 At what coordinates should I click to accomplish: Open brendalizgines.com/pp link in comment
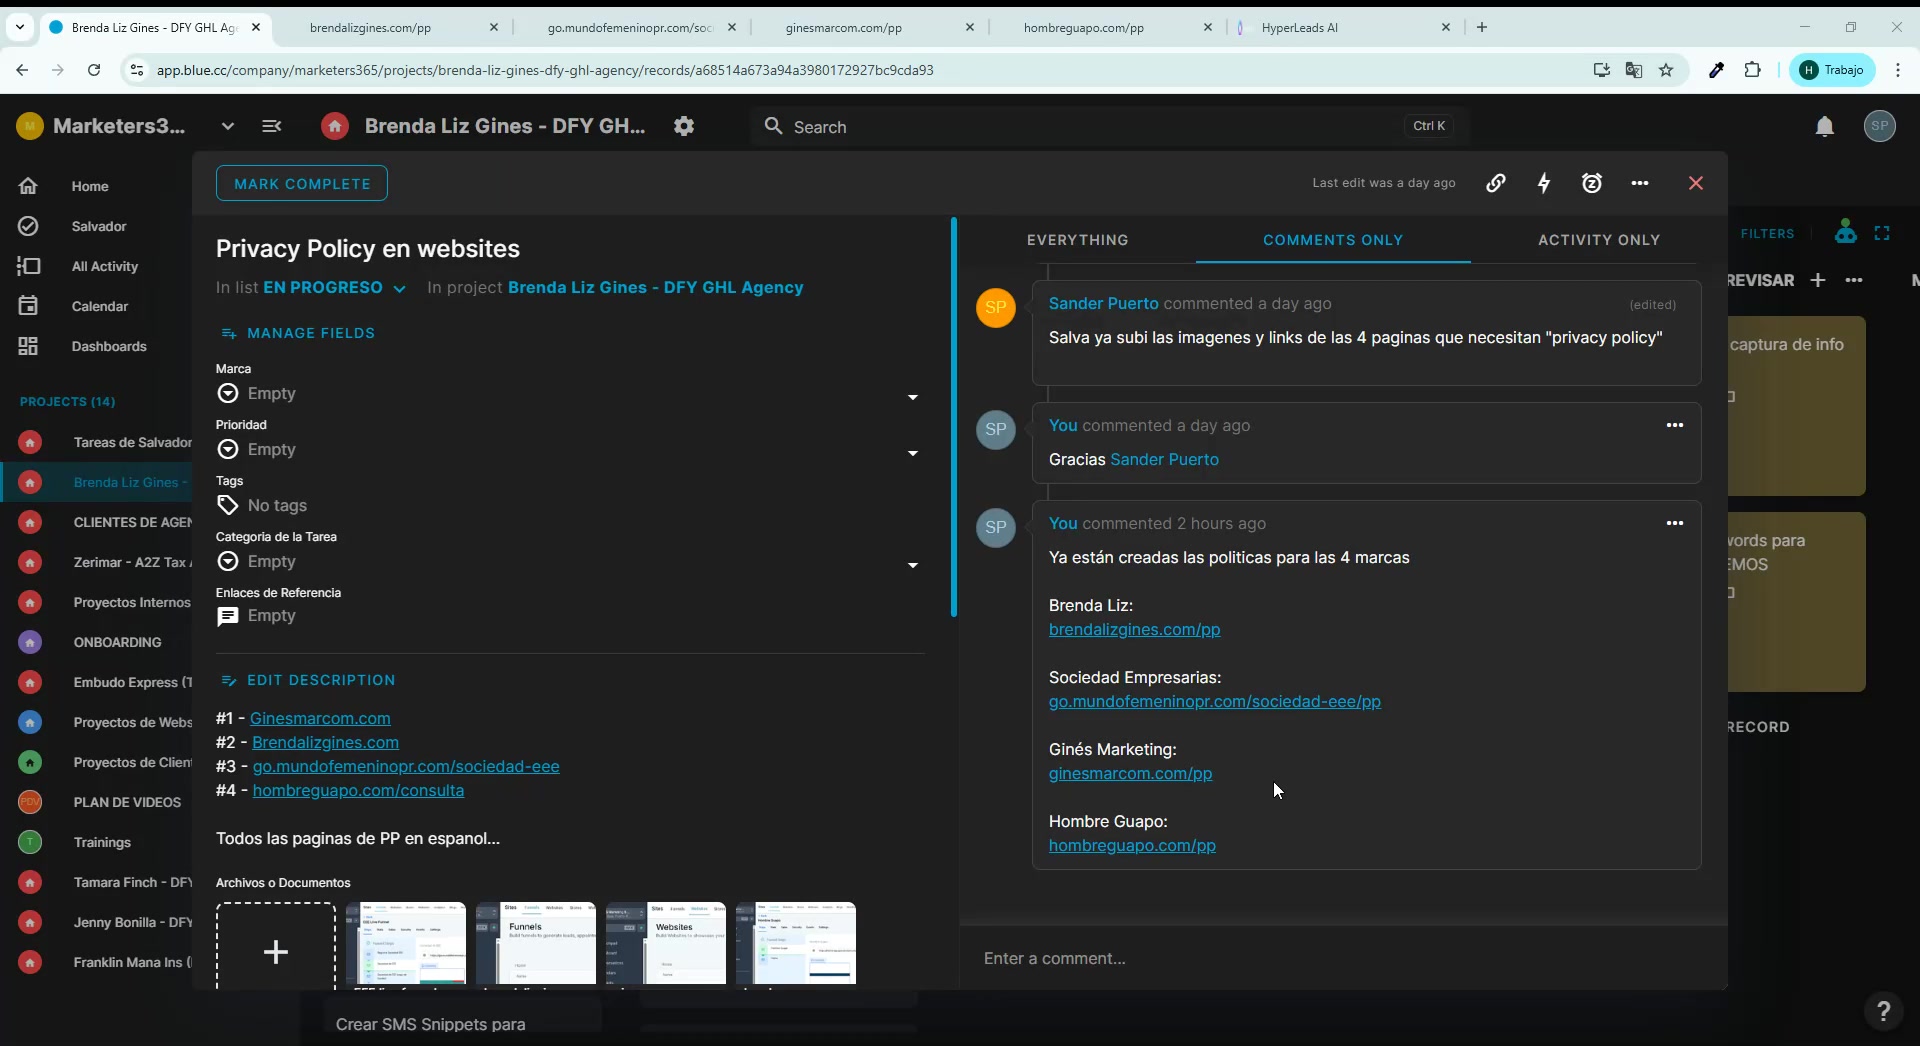pos(1134,629)
